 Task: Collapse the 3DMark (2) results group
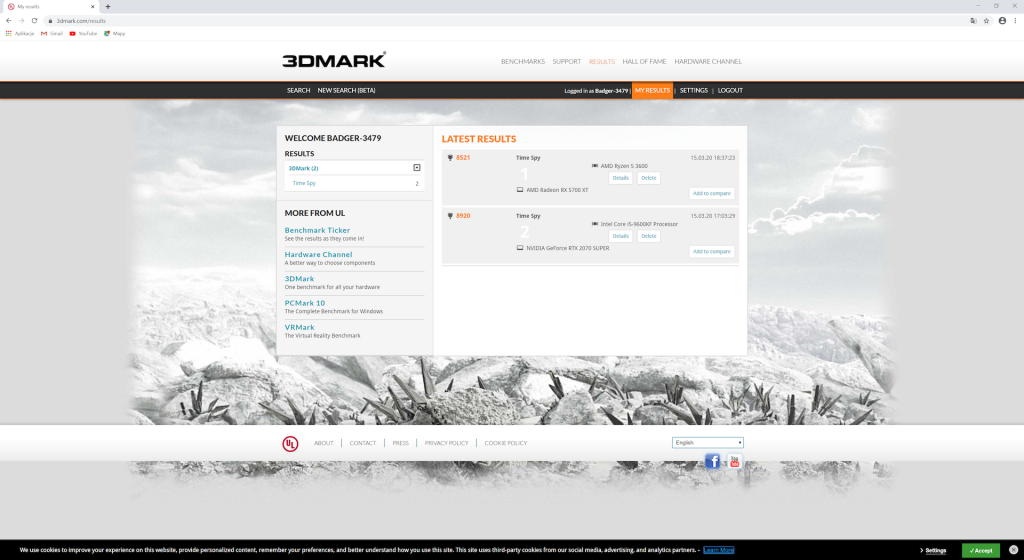tap(417, 168)
